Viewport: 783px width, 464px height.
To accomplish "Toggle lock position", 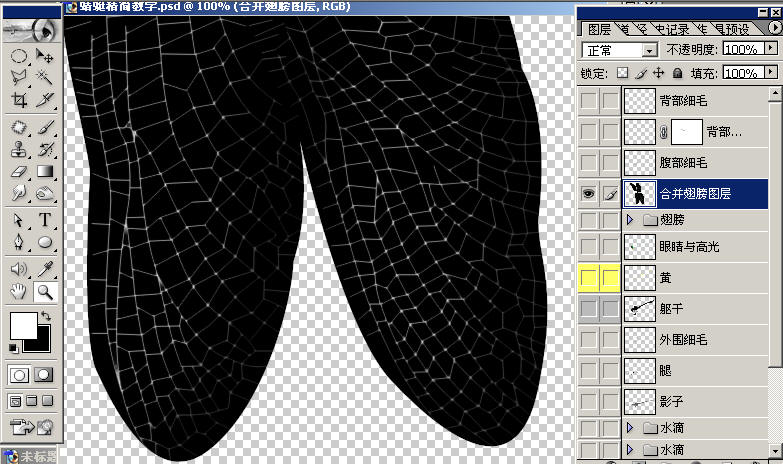I will (x=659, y=73).
